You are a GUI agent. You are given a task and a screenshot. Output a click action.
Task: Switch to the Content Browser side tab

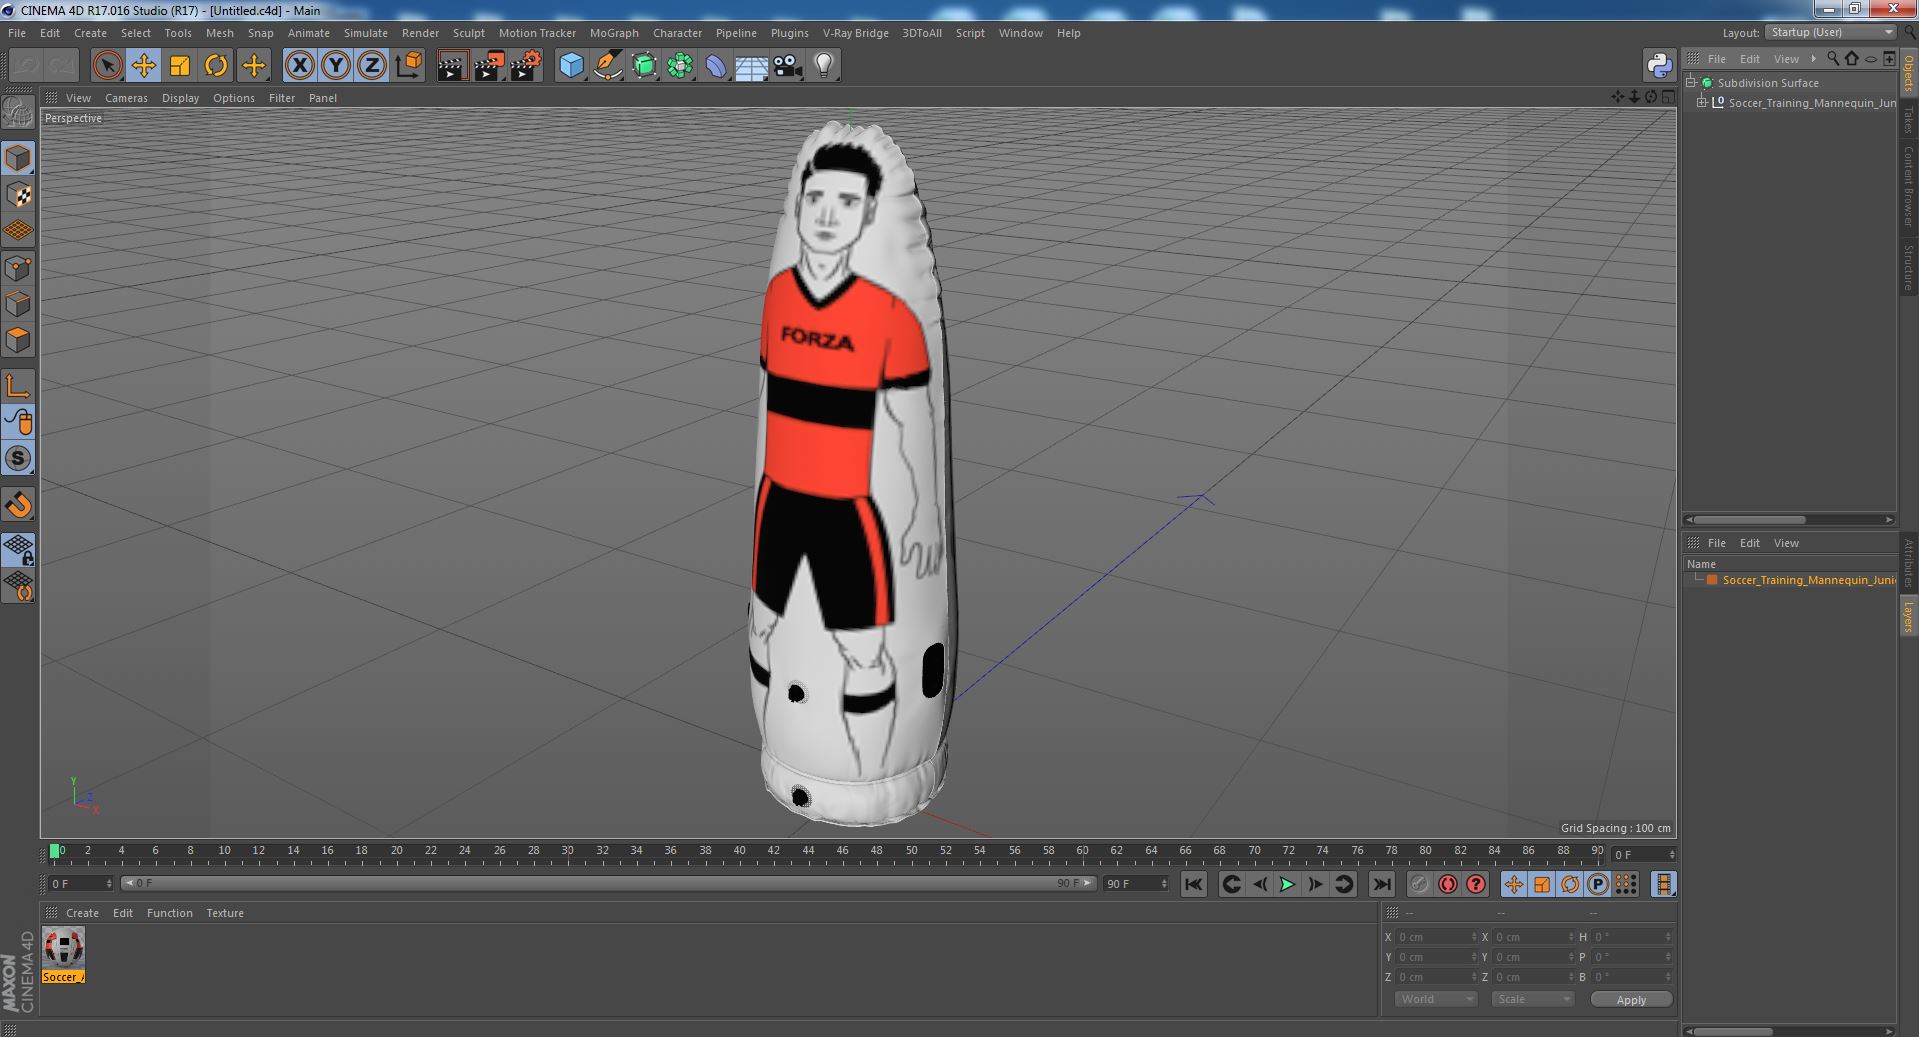[1908, 186]
